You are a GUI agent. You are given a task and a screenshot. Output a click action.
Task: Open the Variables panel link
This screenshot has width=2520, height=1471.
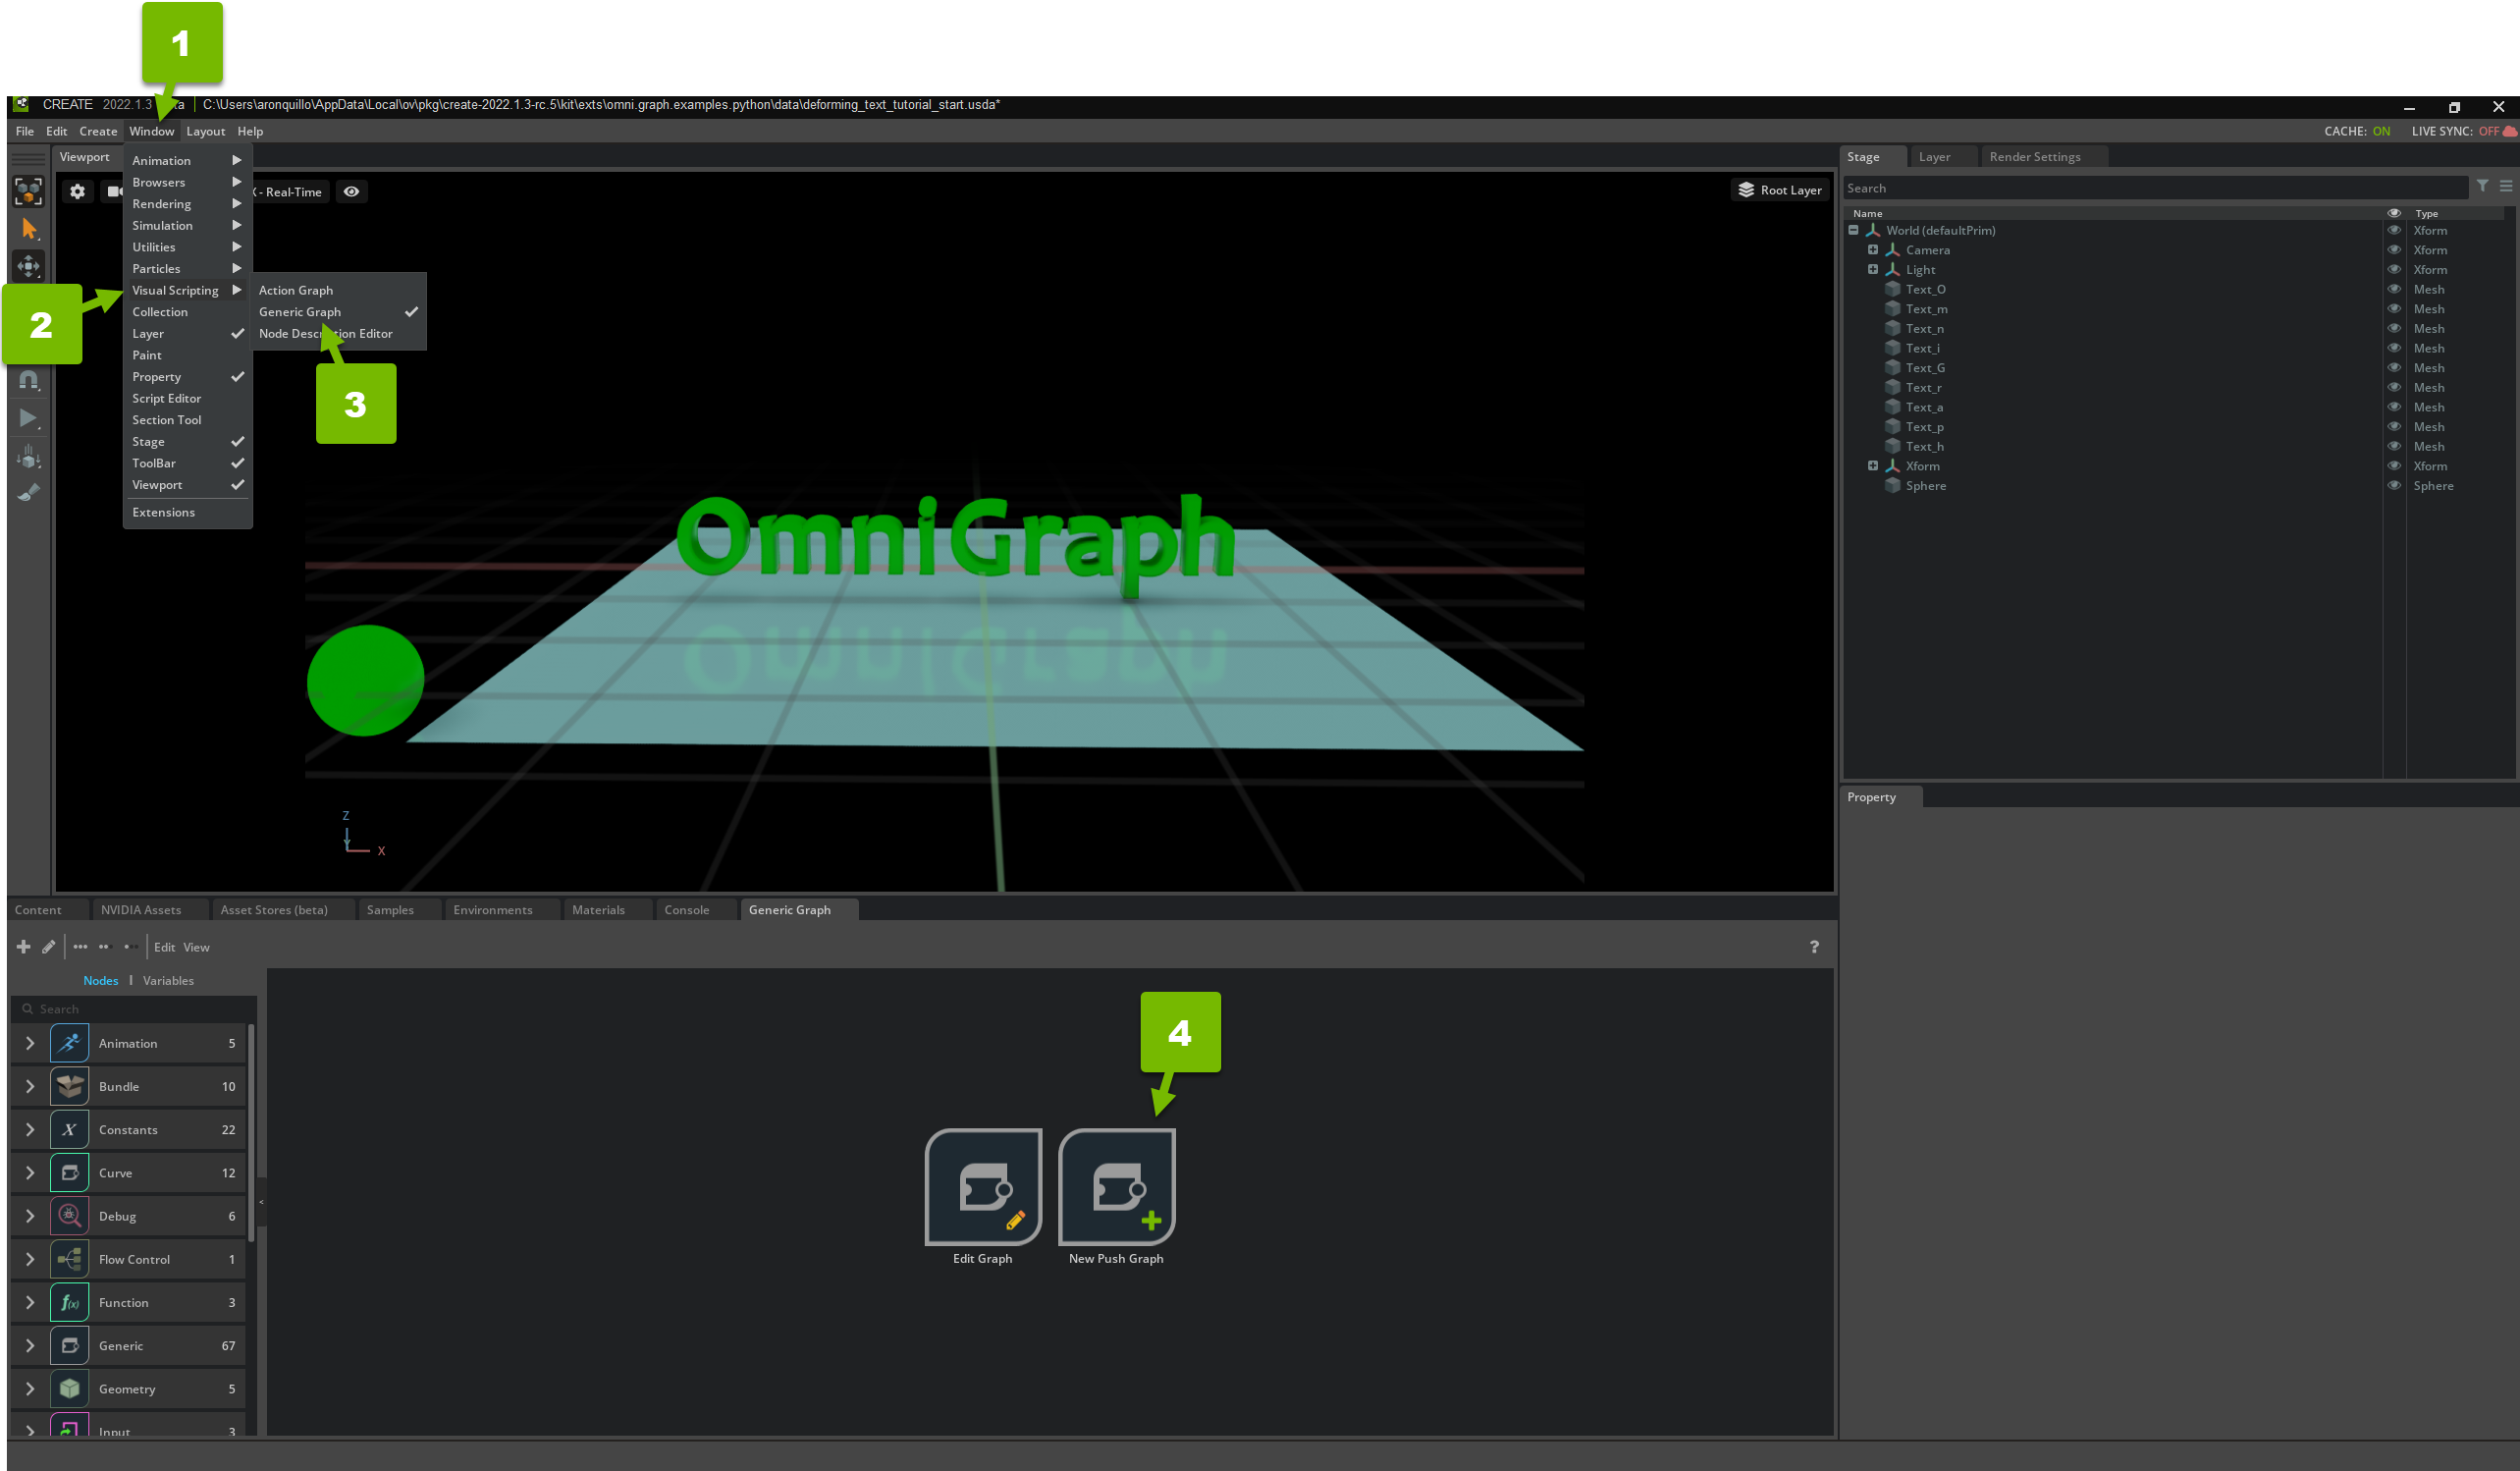pos(168,981)
